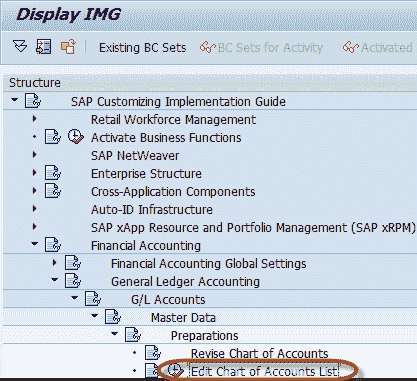This screenshot has height=381, width=417.
Task: Expand SAP xApp Resource and Portfolio Management
Action: tap(34, 226)
